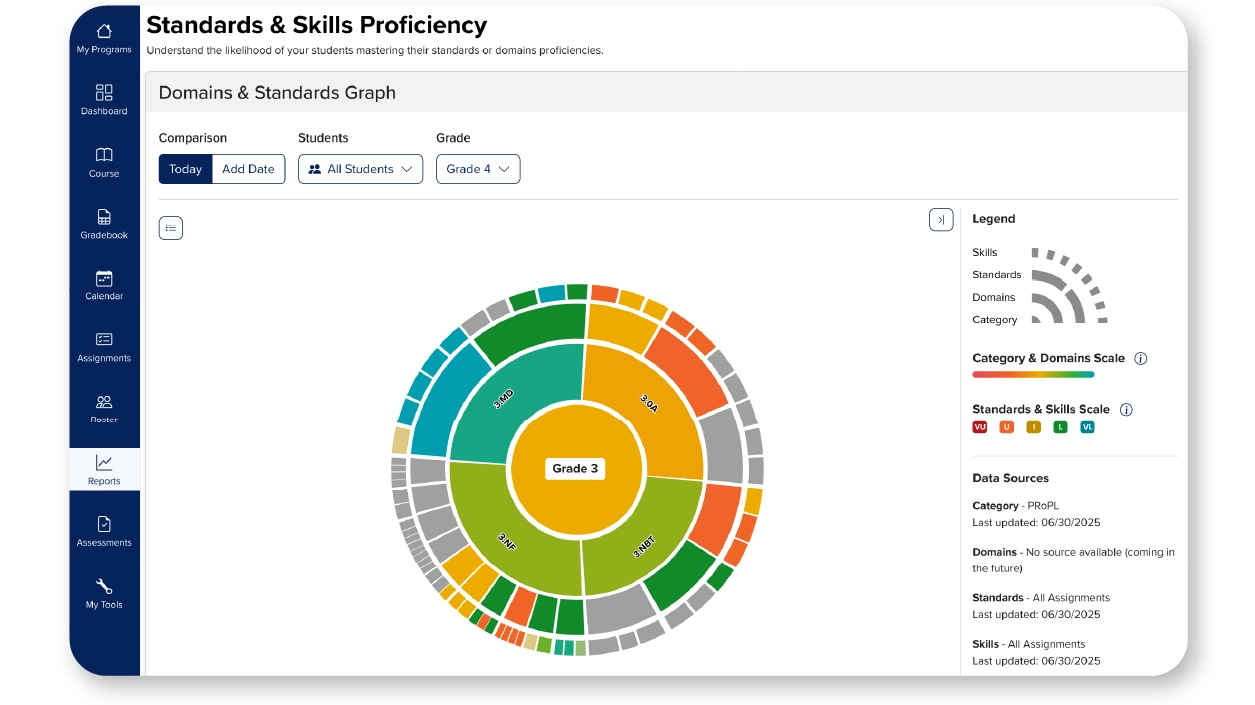The height and width of the screenshot is (705, 1255).
Task: Select Reports in the sidebar
Action: (x=104, y=470)
